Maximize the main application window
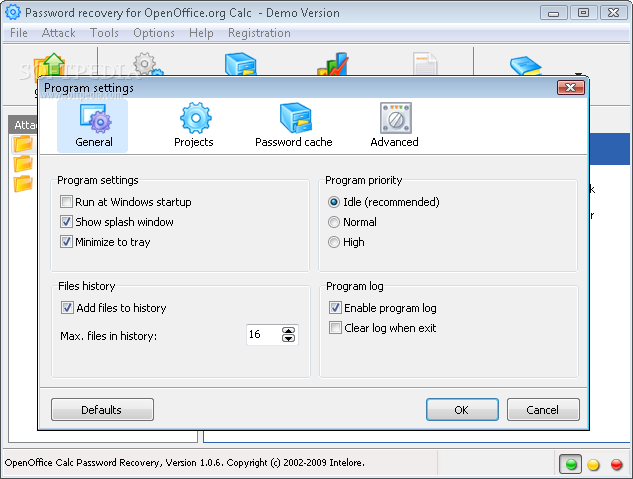 point(583,13)
